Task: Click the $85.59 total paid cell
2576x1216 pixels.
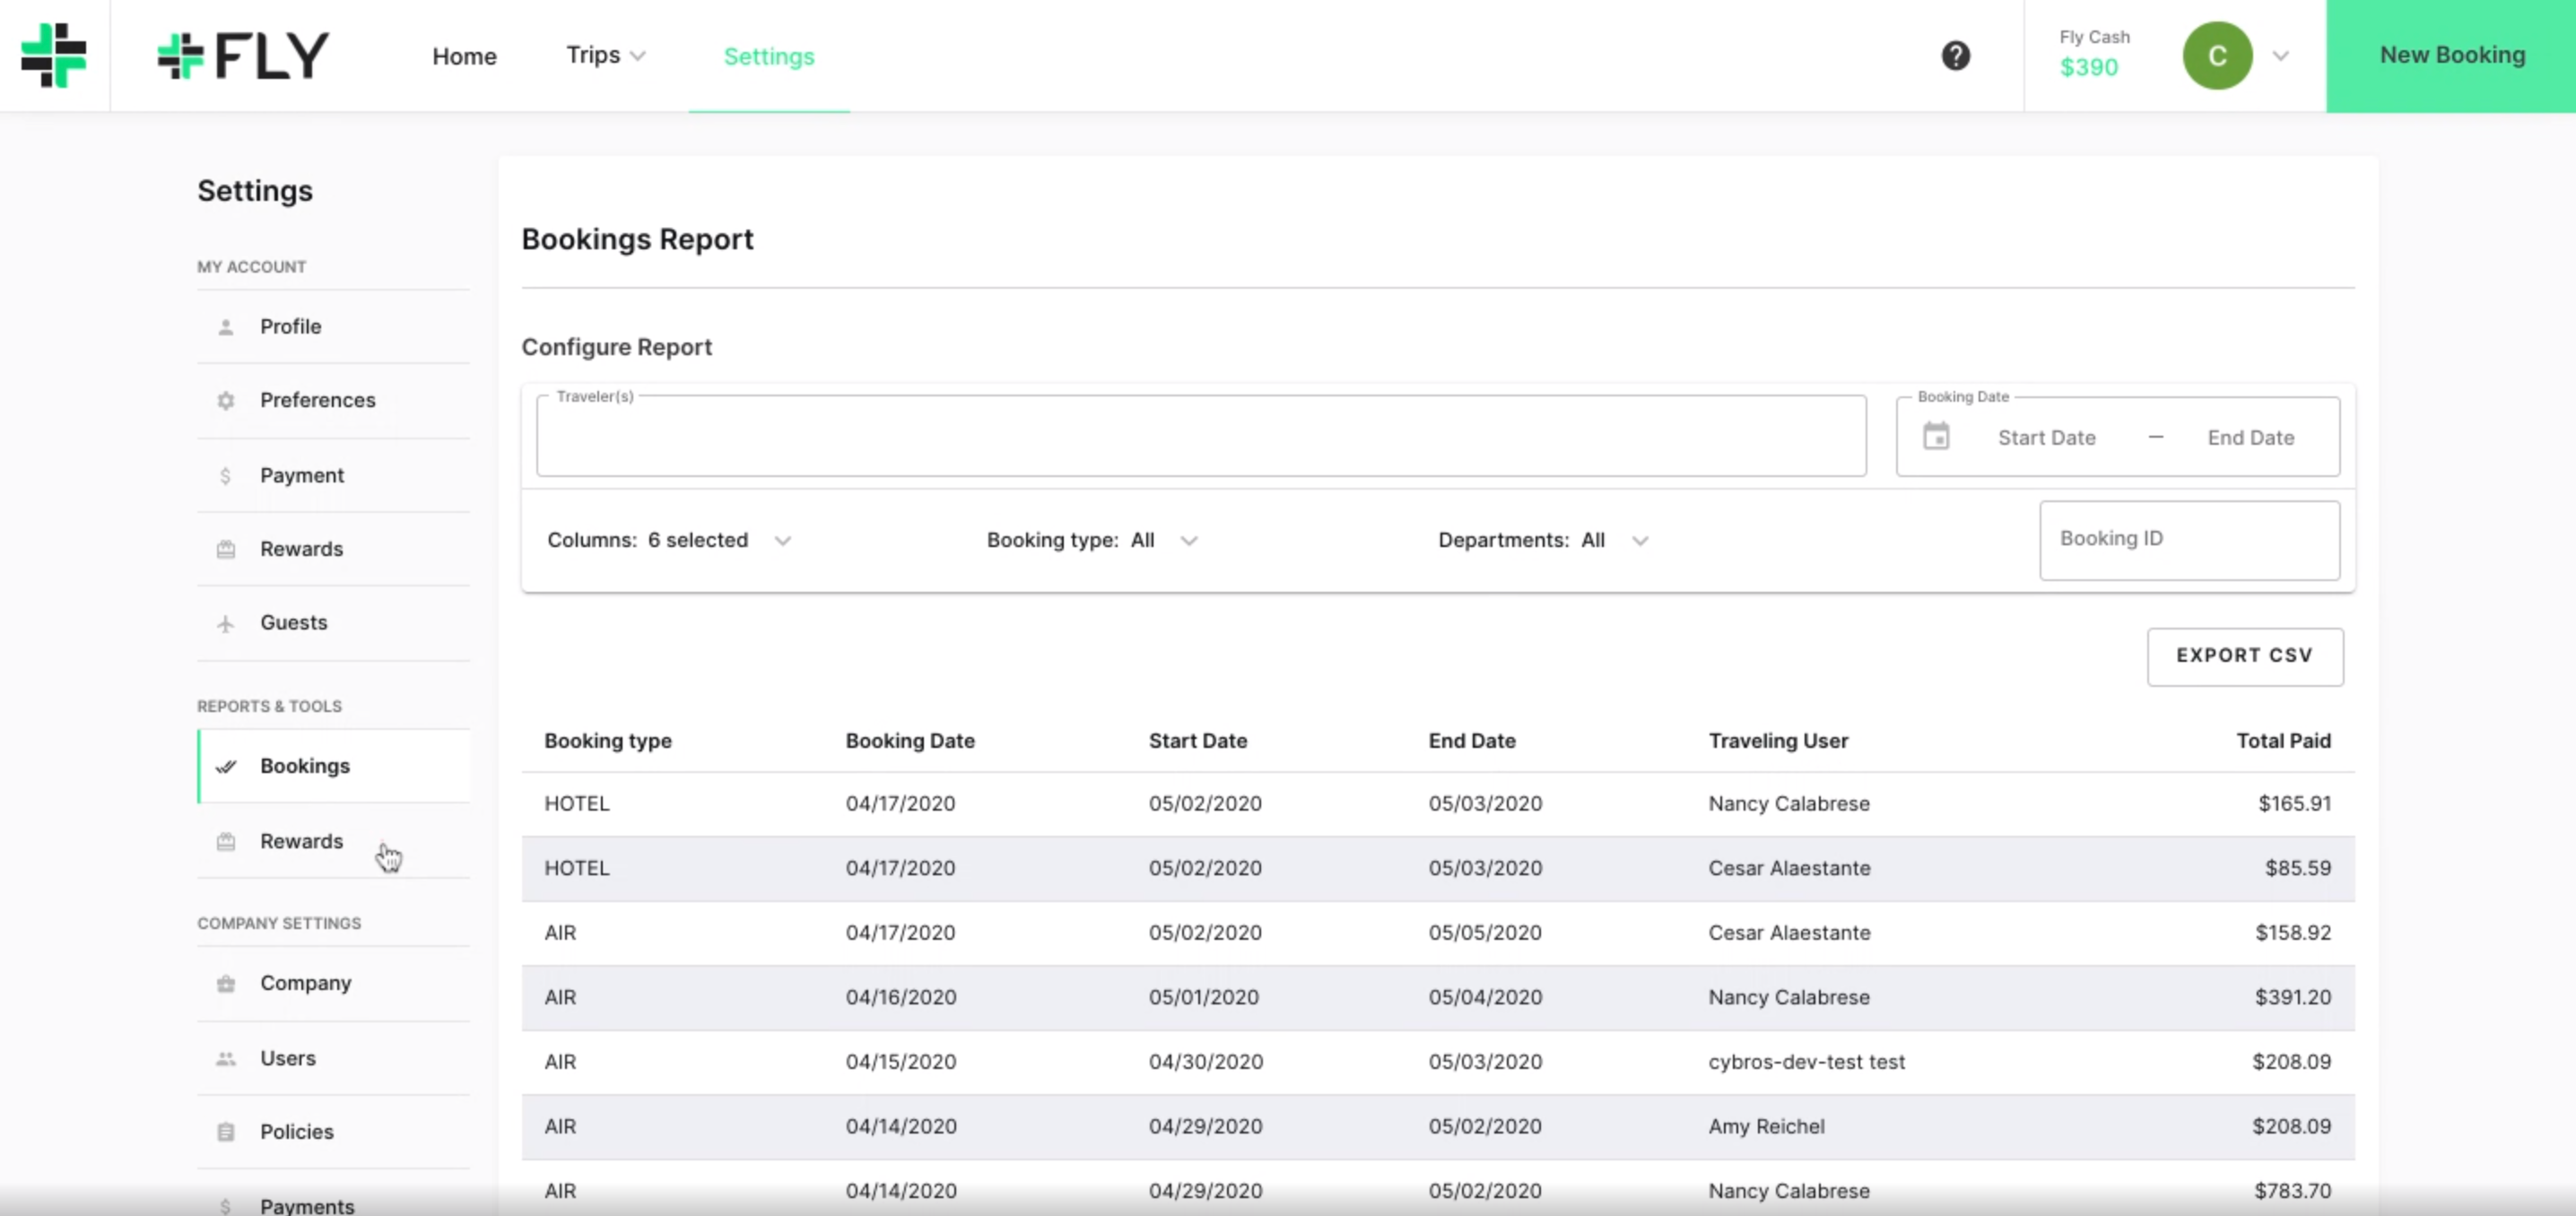Action: [x=2297, y=868]
